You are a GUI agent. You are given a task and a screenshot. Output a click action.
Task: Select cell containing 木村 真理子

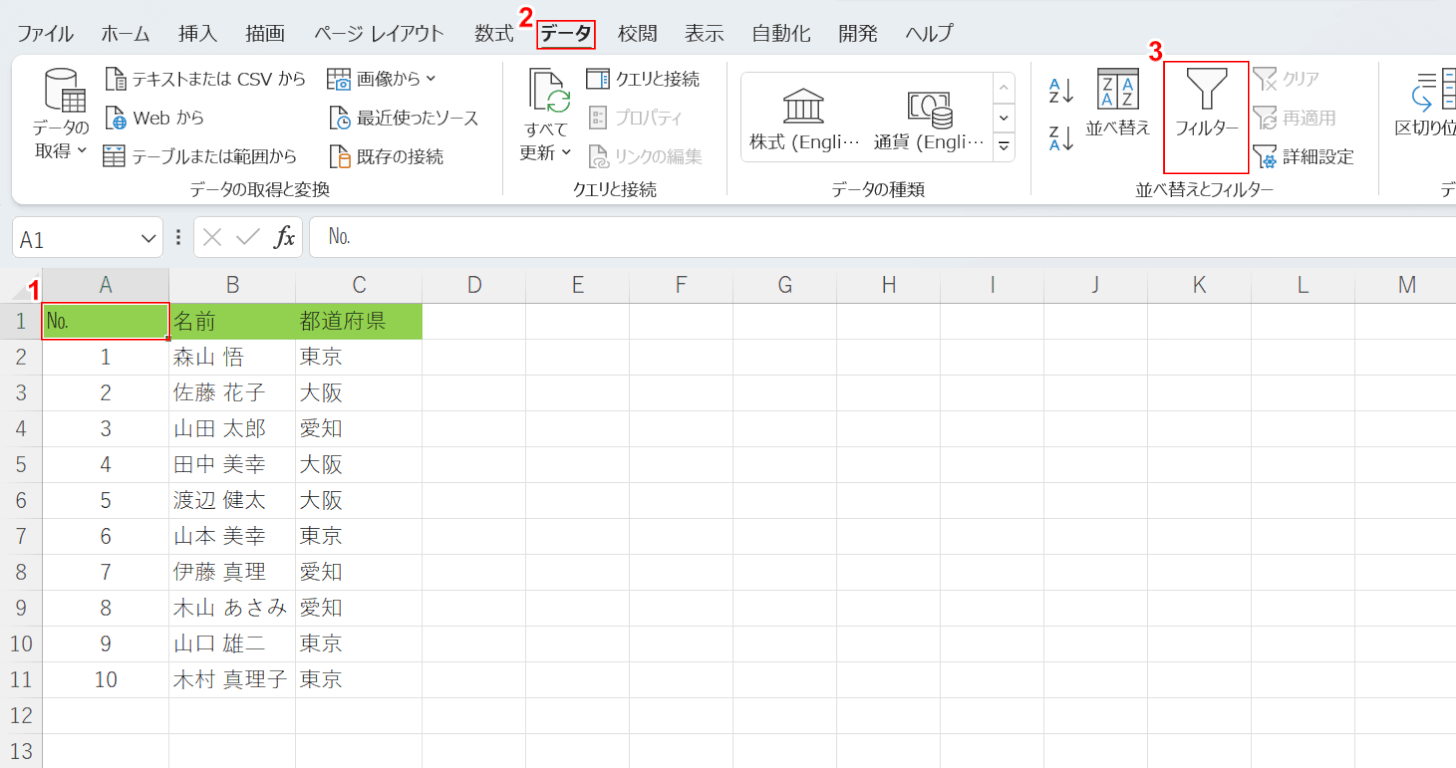[232, 680]
